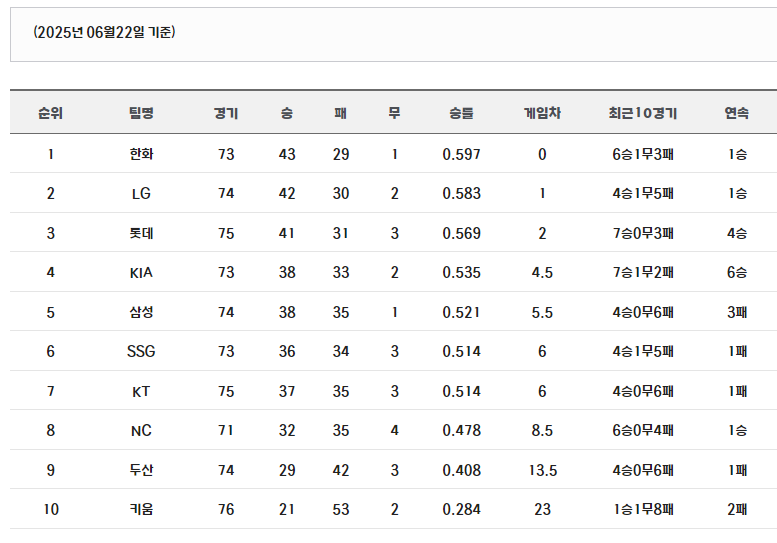
Task: Click 키움 recent record 1승1무8패
Action: pyautogui.click(x=643, y=509)
